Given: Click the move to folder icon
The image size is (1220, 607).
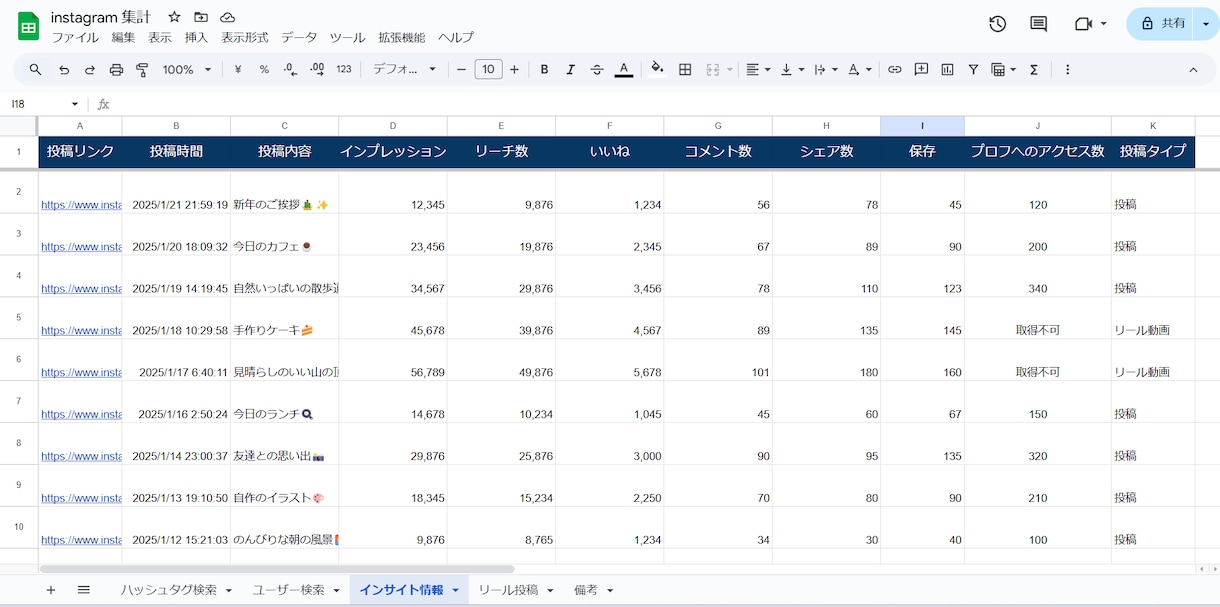Looking at the screenshot, I should [201, 17].
